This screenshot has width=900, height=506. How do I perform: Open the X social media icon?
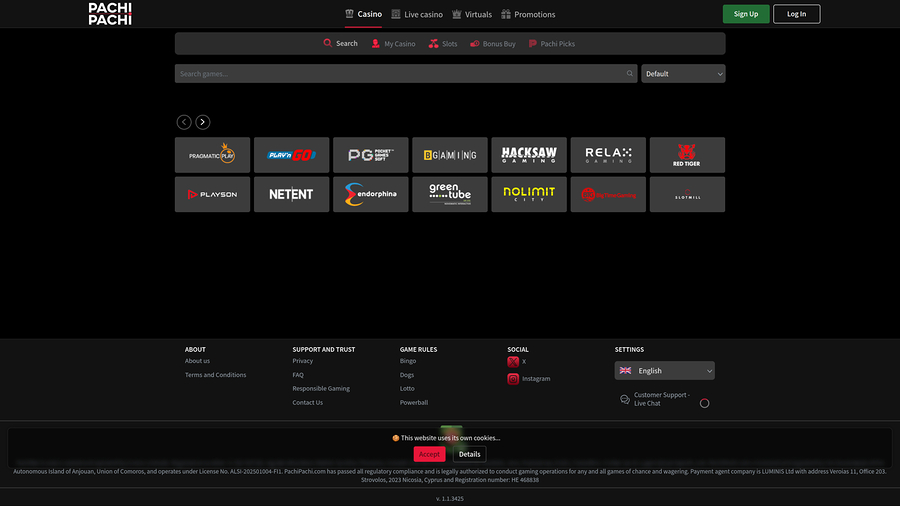513,362
